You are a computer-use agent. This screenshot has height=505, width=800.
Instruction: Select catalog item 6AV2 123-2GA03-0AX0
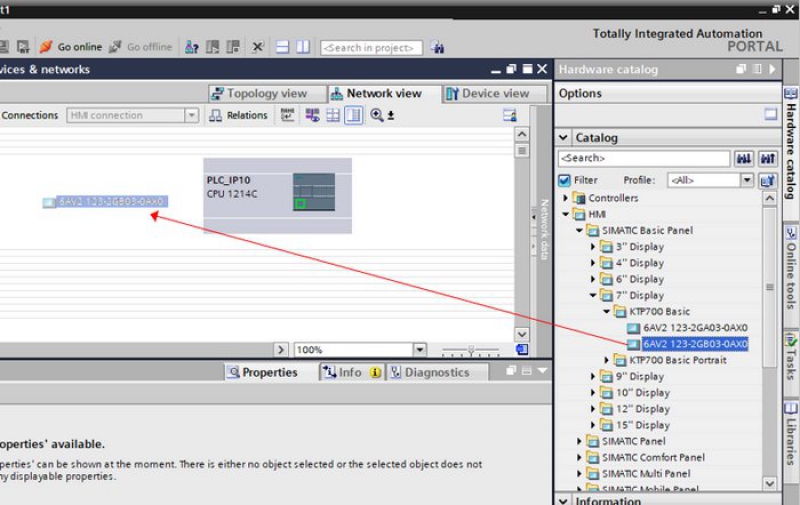coord(687,328)
